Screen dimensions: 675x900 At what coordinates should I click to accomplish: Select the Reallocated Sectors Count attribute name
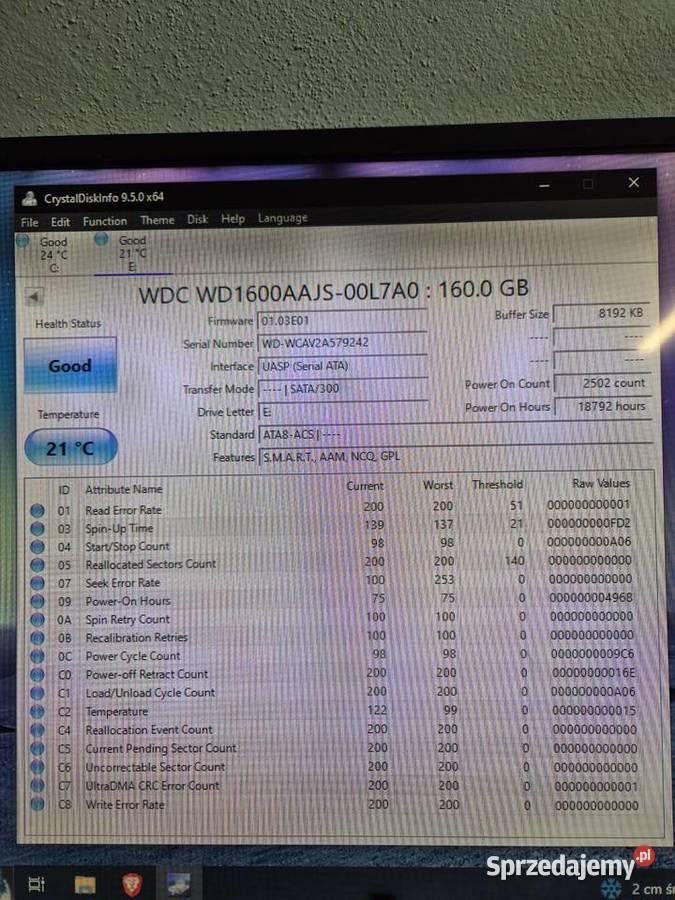click(x=151, y=564)
